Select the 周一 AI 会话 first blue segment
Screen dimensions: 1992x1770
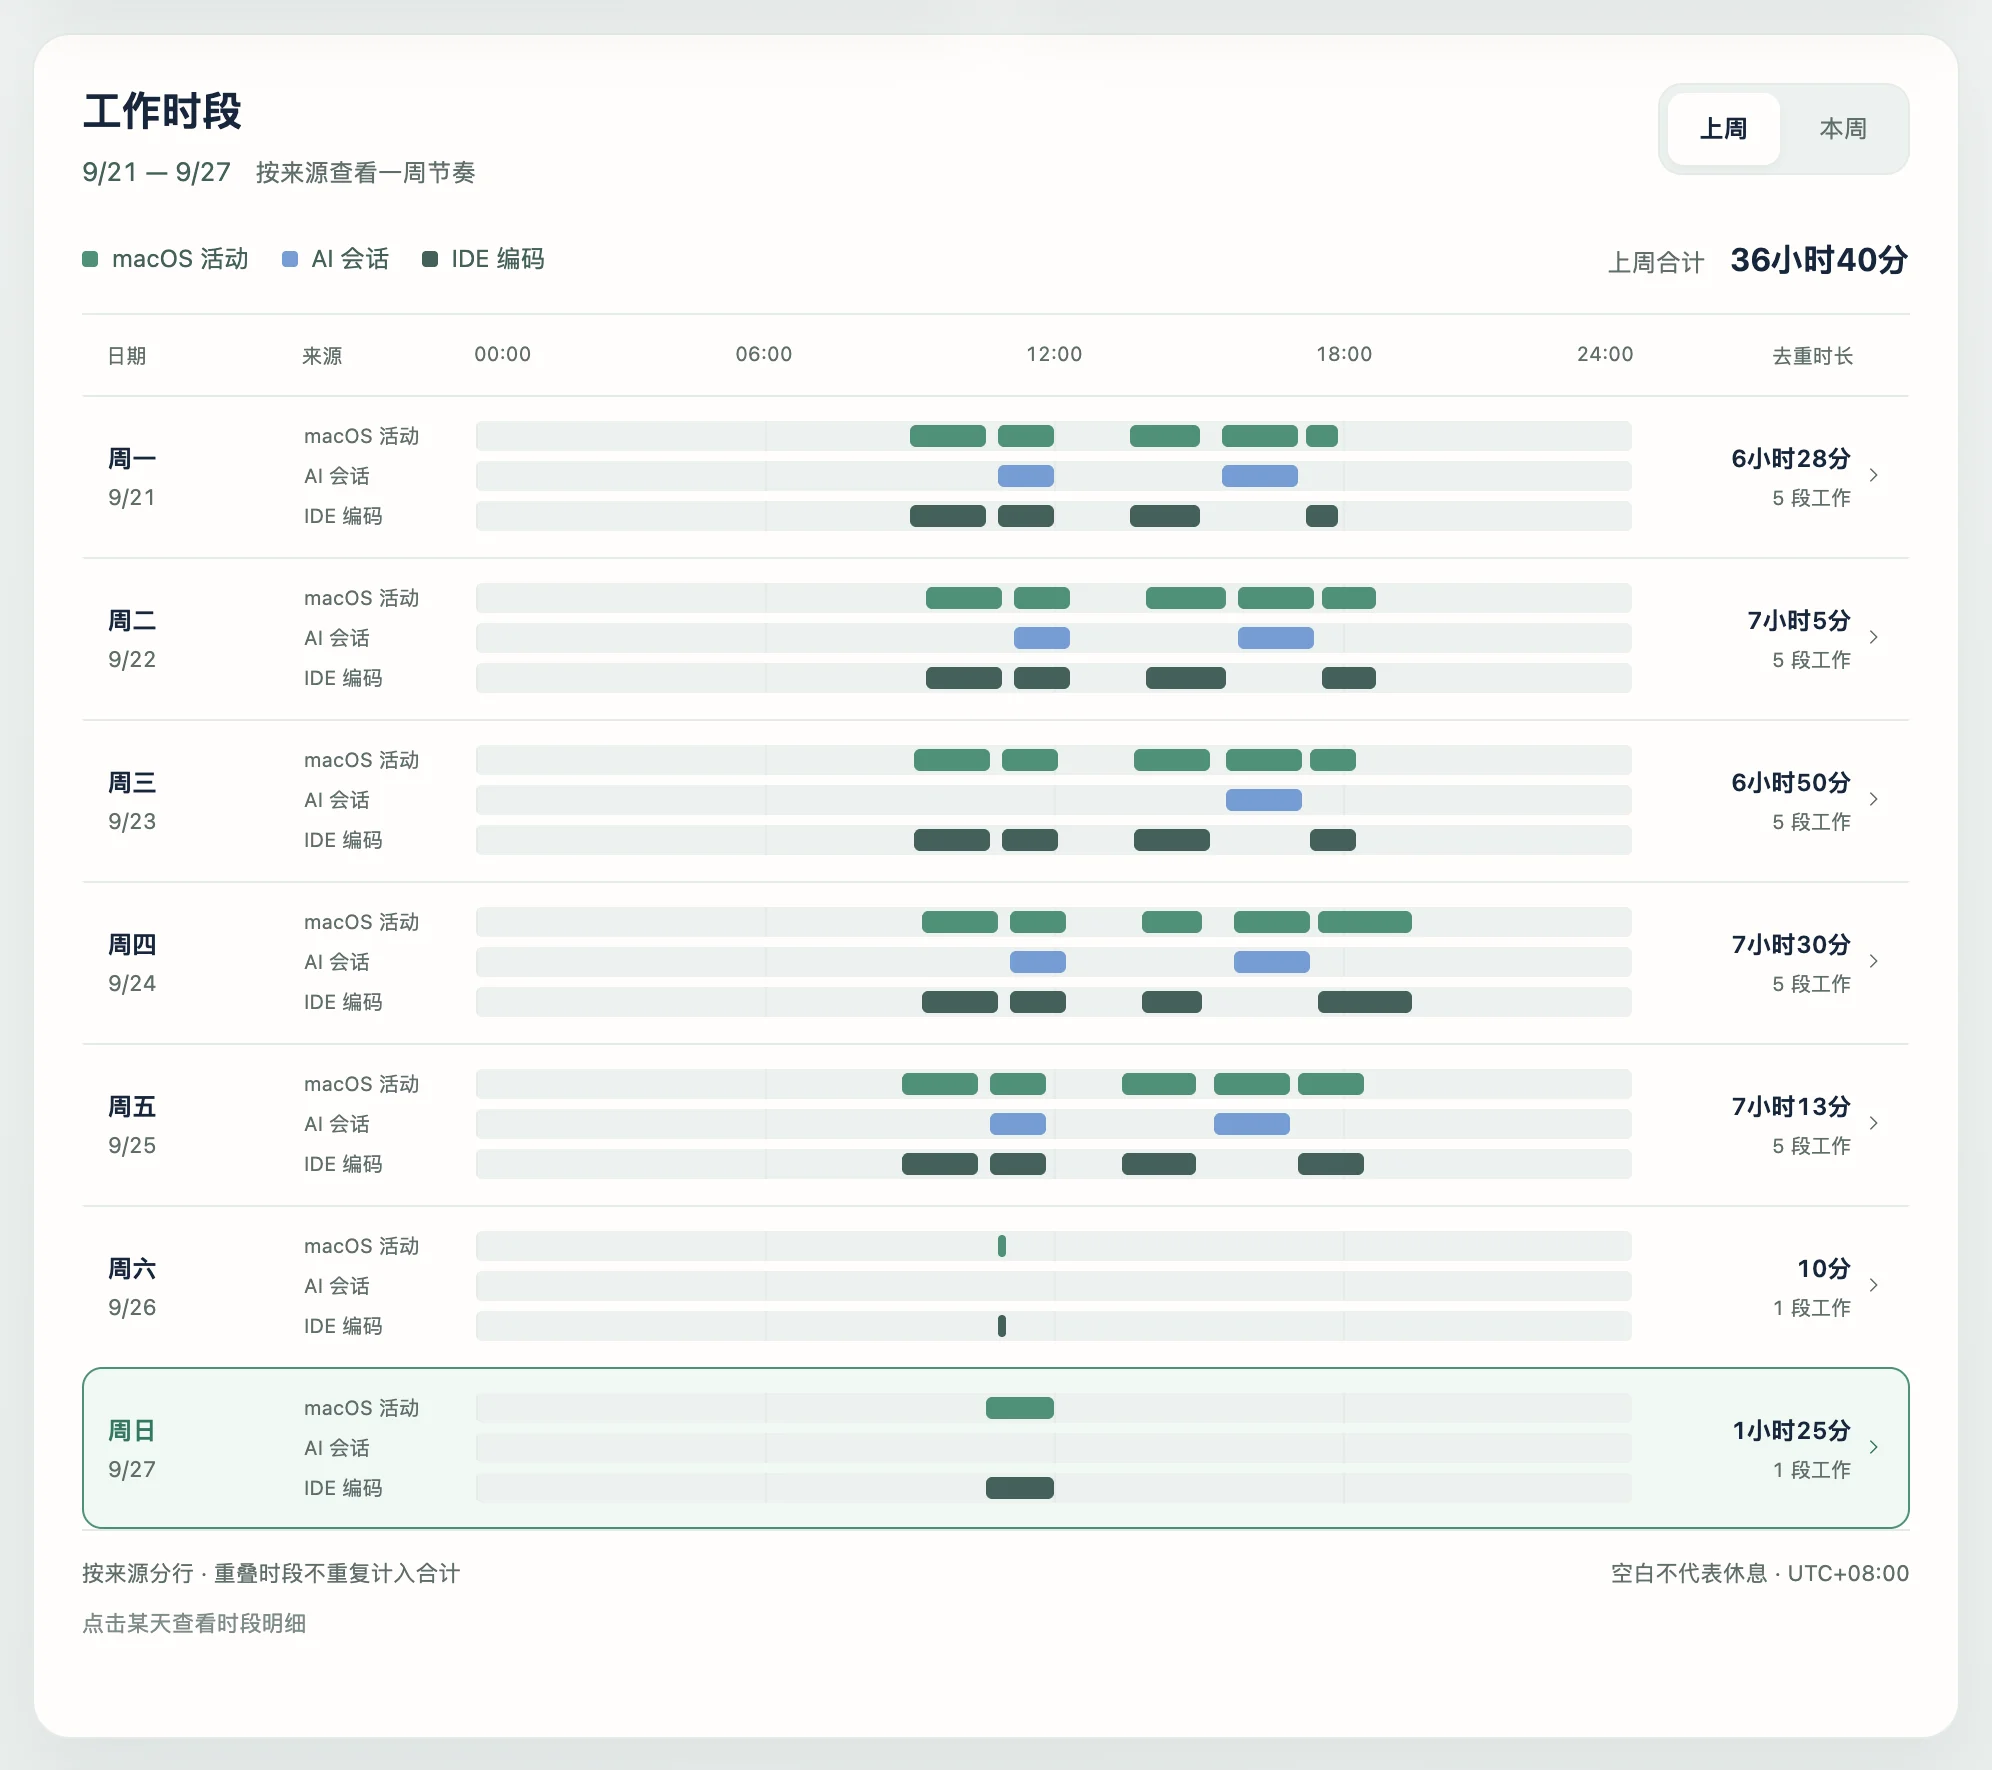1026,476
